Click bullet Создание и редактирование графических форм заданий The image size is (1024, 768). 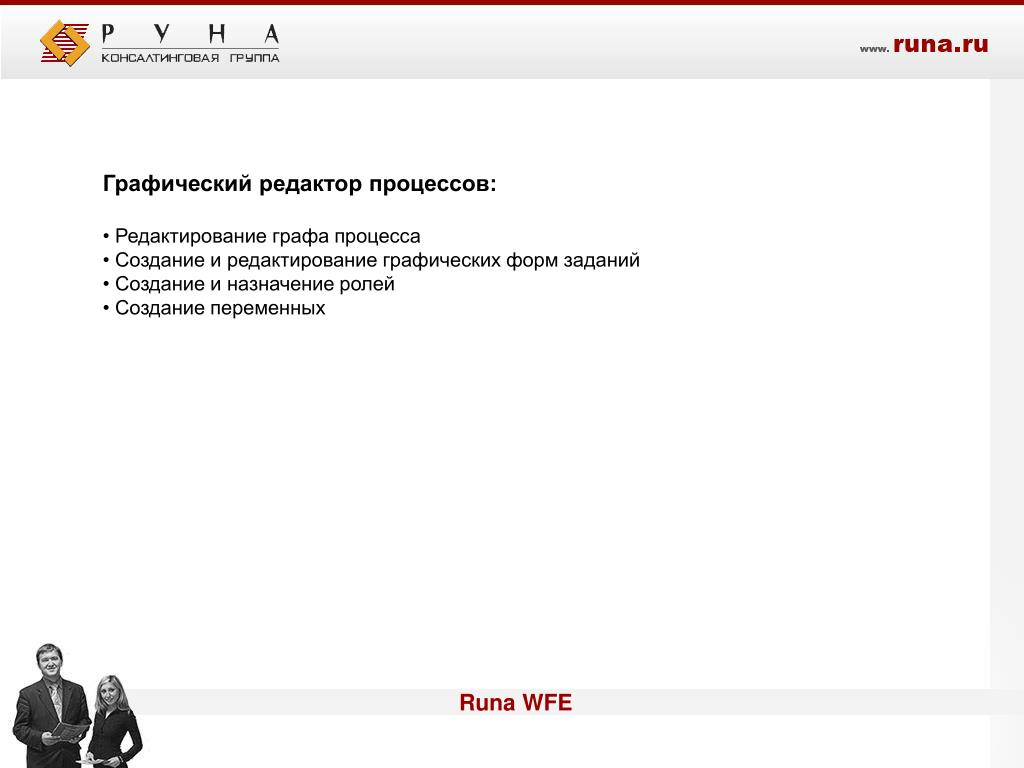click(x=371, y=260)
